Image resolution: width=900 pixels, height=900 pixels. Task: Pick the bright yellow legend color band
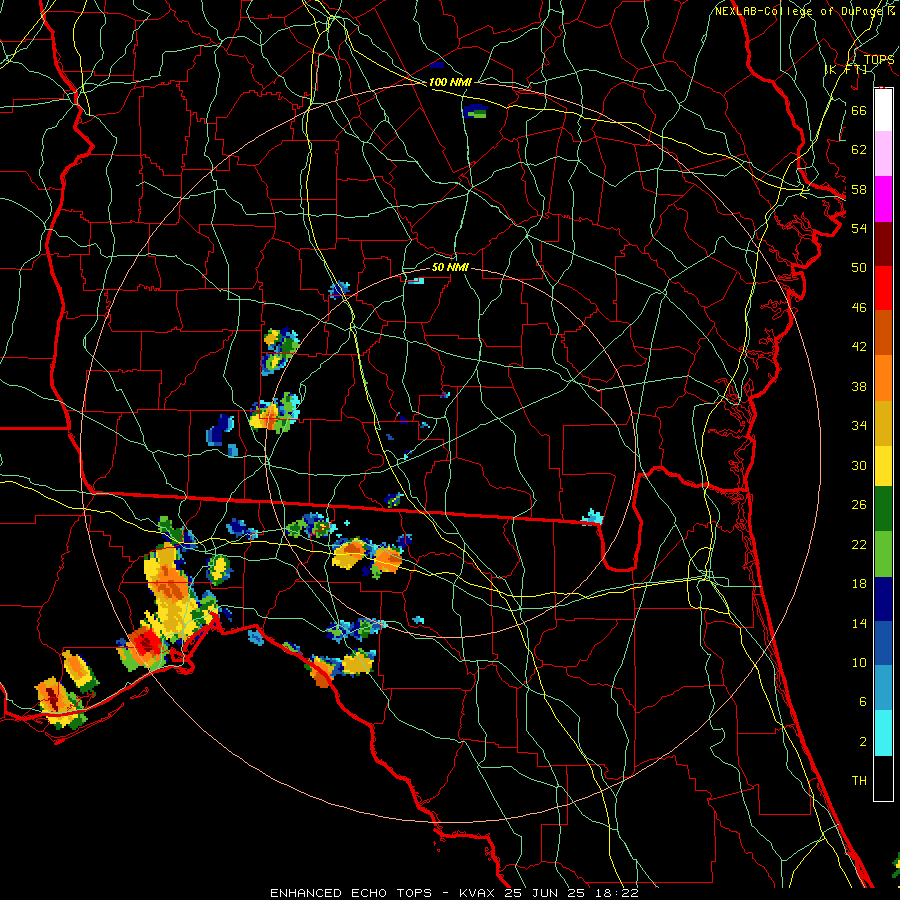[x=883, y=465]
